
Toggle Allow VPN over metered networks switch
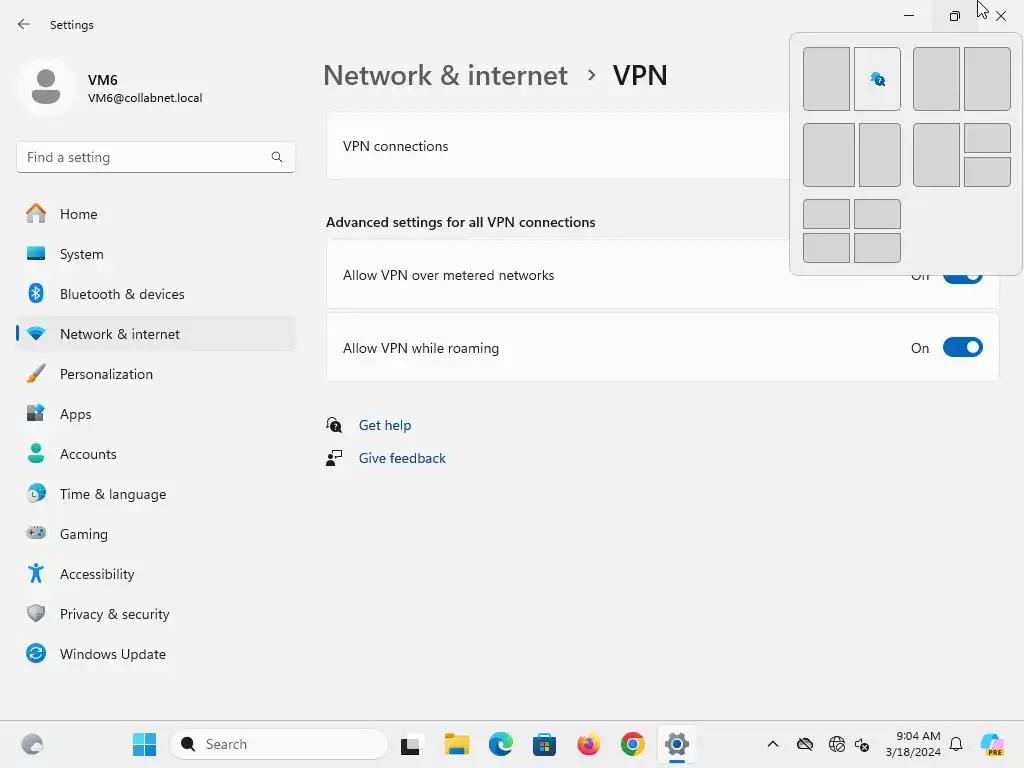click(963, 279)
